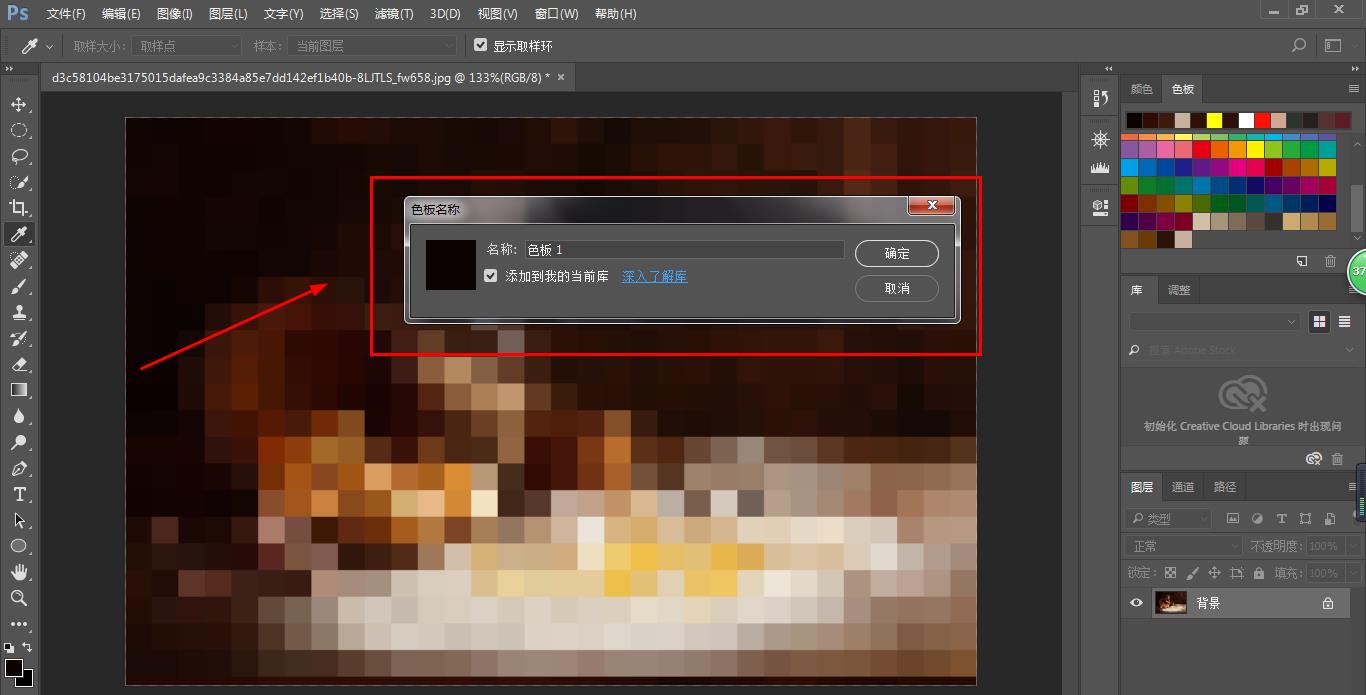Select the Lasso tool

tap(18, 156)
